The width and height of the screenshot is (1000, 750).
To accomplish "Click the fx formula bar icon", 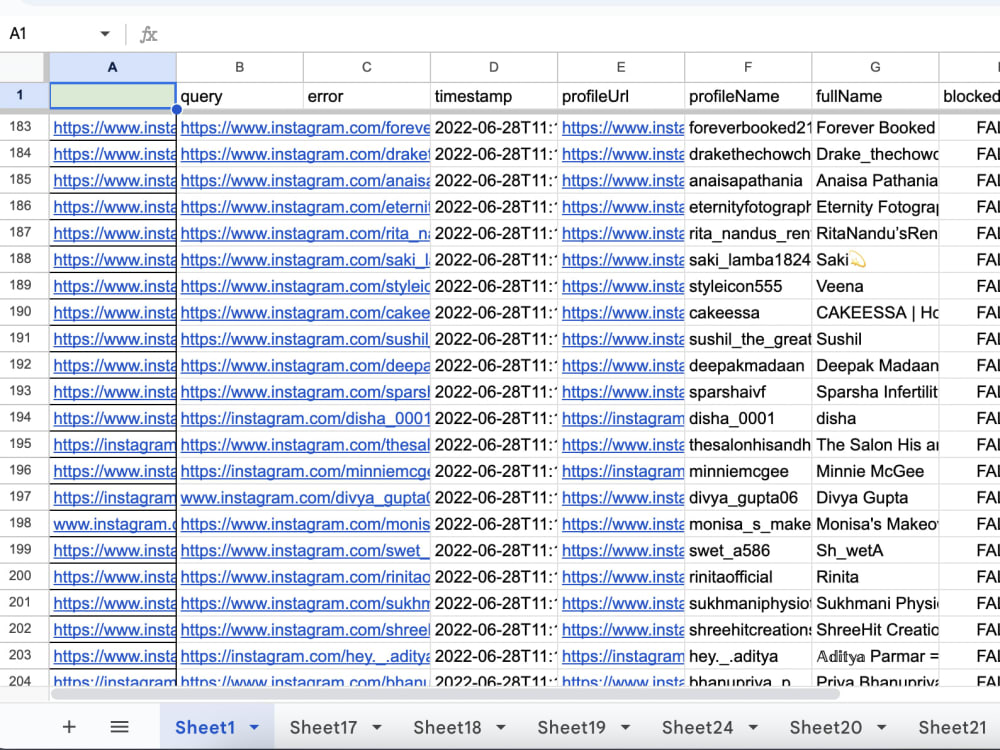I will pyautogui.click(x=149, y=34).
